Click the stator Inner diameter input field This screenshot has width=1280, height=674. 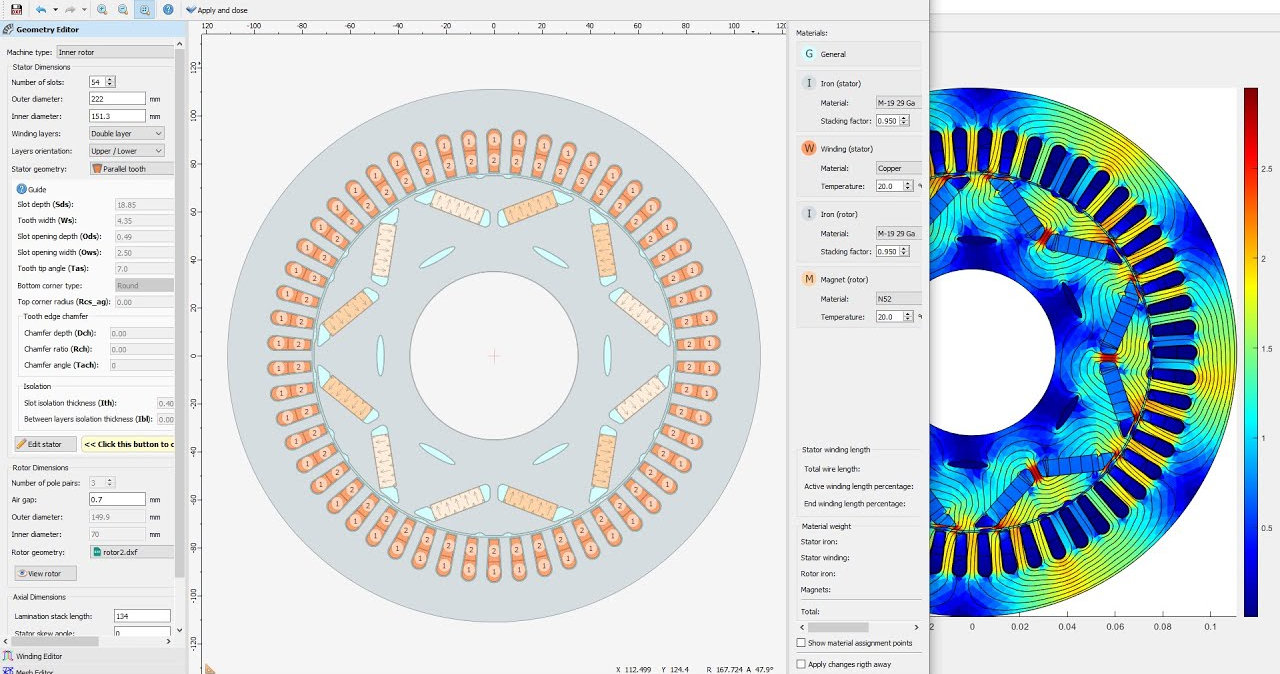tap(117, 116)
